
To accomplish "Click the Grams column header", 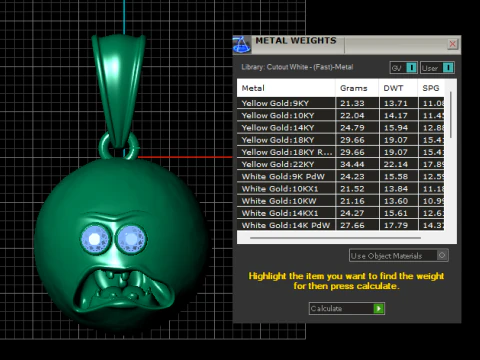I will (x=357, y=88).
